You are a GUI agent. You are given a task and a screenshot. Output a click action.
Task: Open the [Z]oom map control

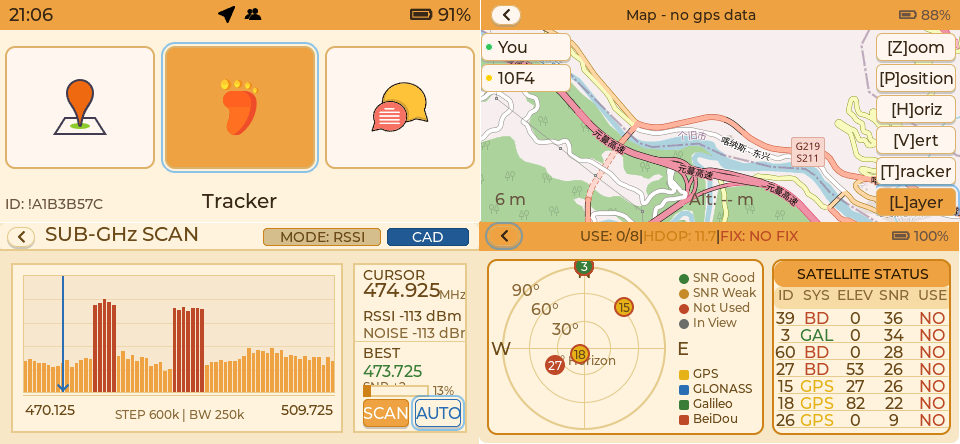[915, 47]
